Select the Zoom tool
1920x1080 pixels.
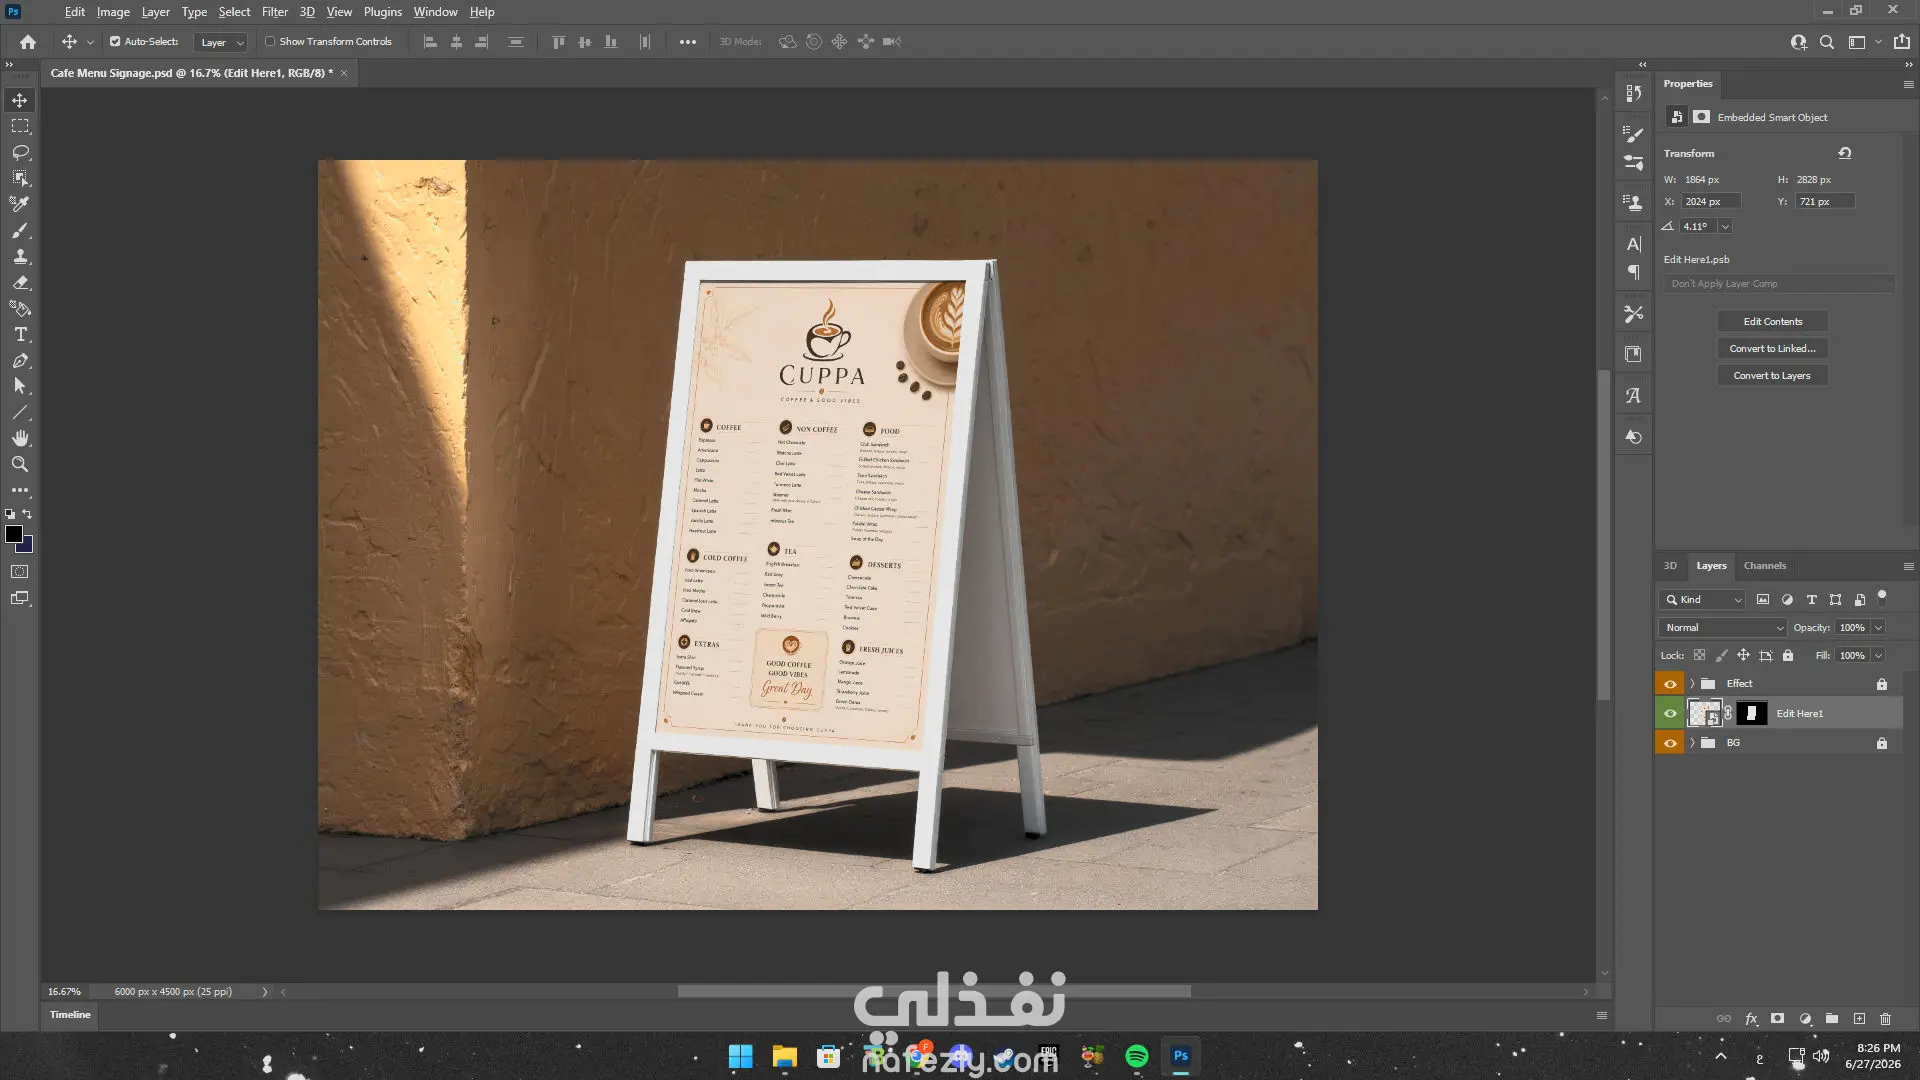coord(20,464)
